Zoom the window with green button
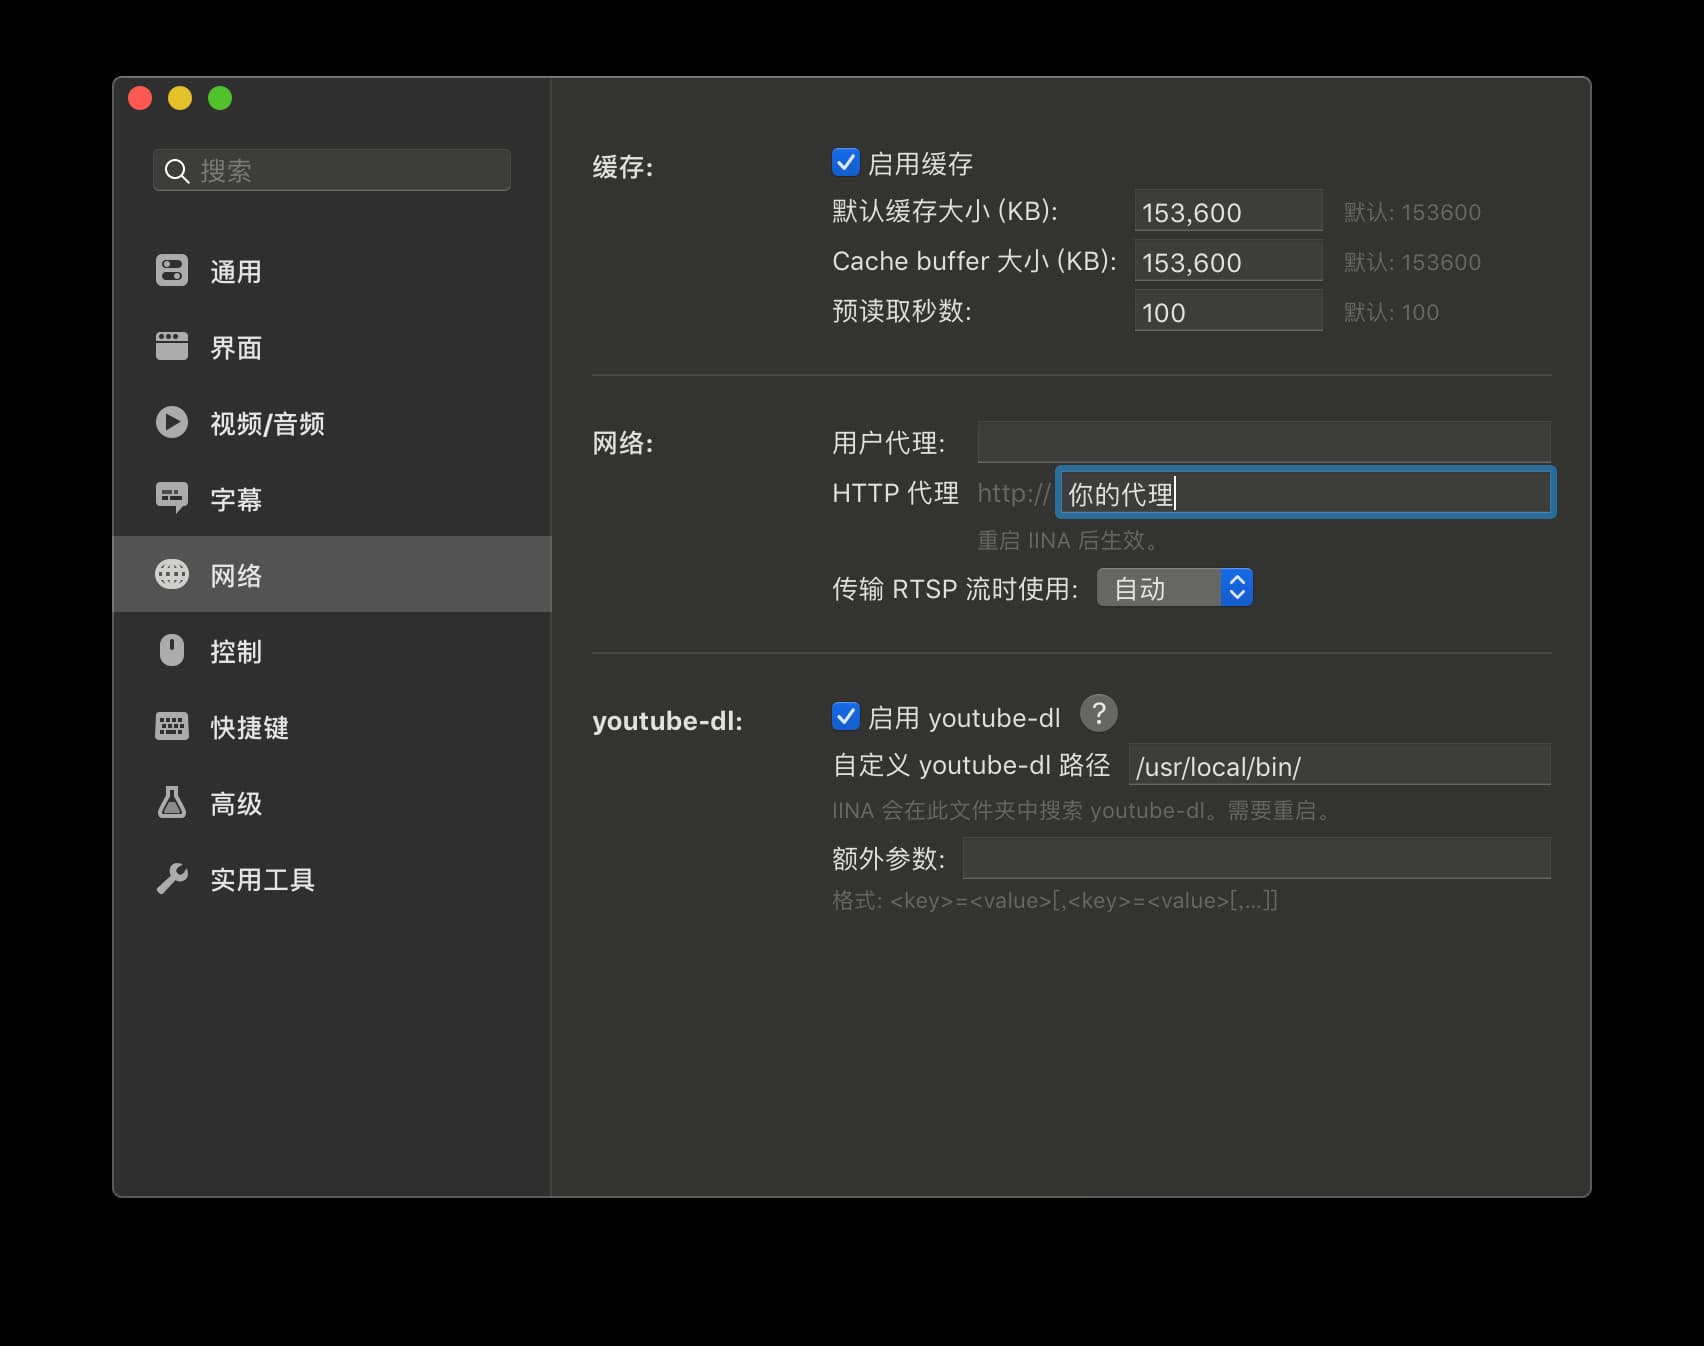The image size is (1704, 1346). pyautogui.click(x=220, y=98)
